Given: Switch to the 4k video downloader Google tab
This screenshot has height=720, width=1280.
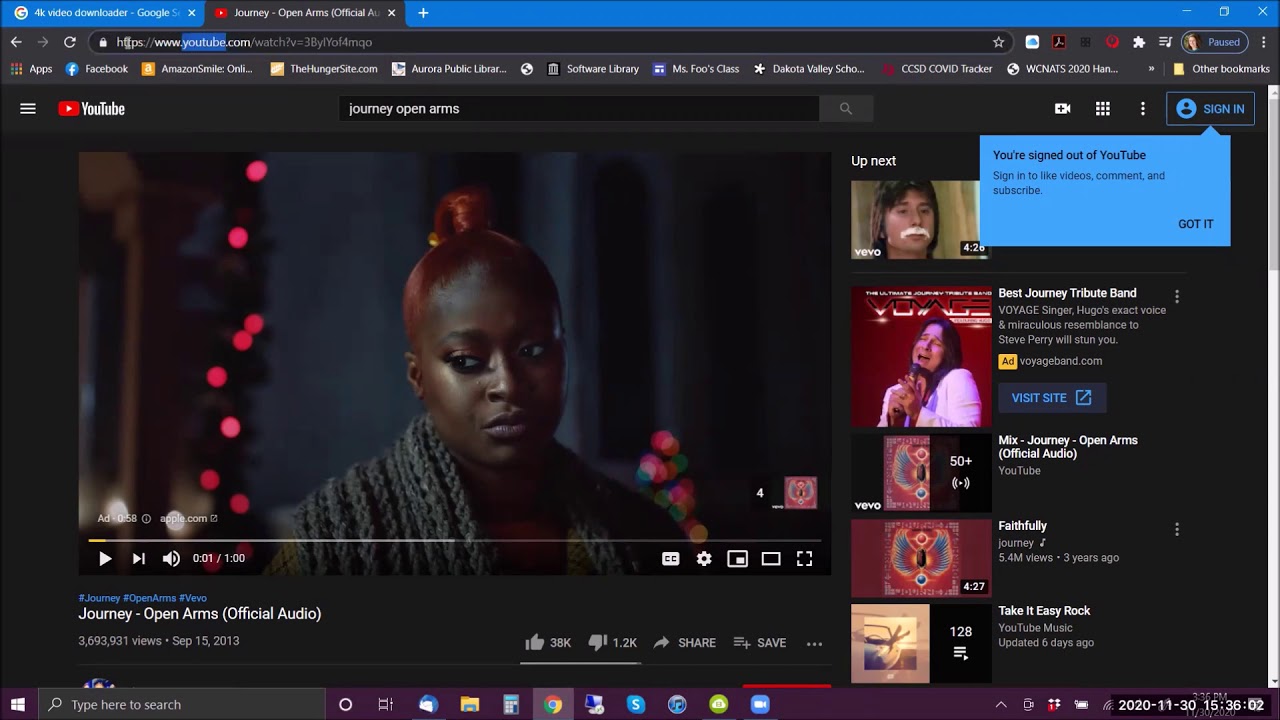Looking at the screenshot, I should click(104, 13).
